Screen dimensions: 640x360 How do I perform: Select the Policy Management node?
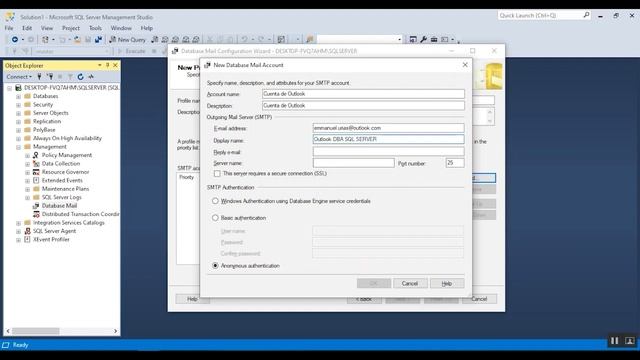(x=67, y=155)
